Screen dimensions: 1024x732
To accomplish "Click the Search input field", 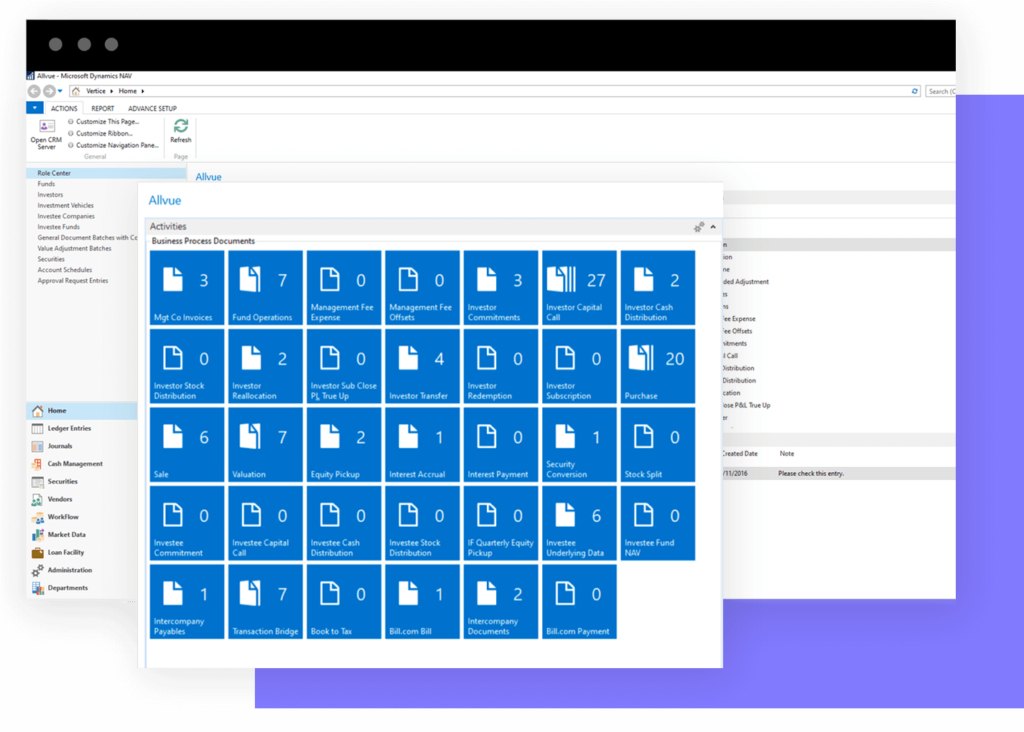I will click(940, 91).
